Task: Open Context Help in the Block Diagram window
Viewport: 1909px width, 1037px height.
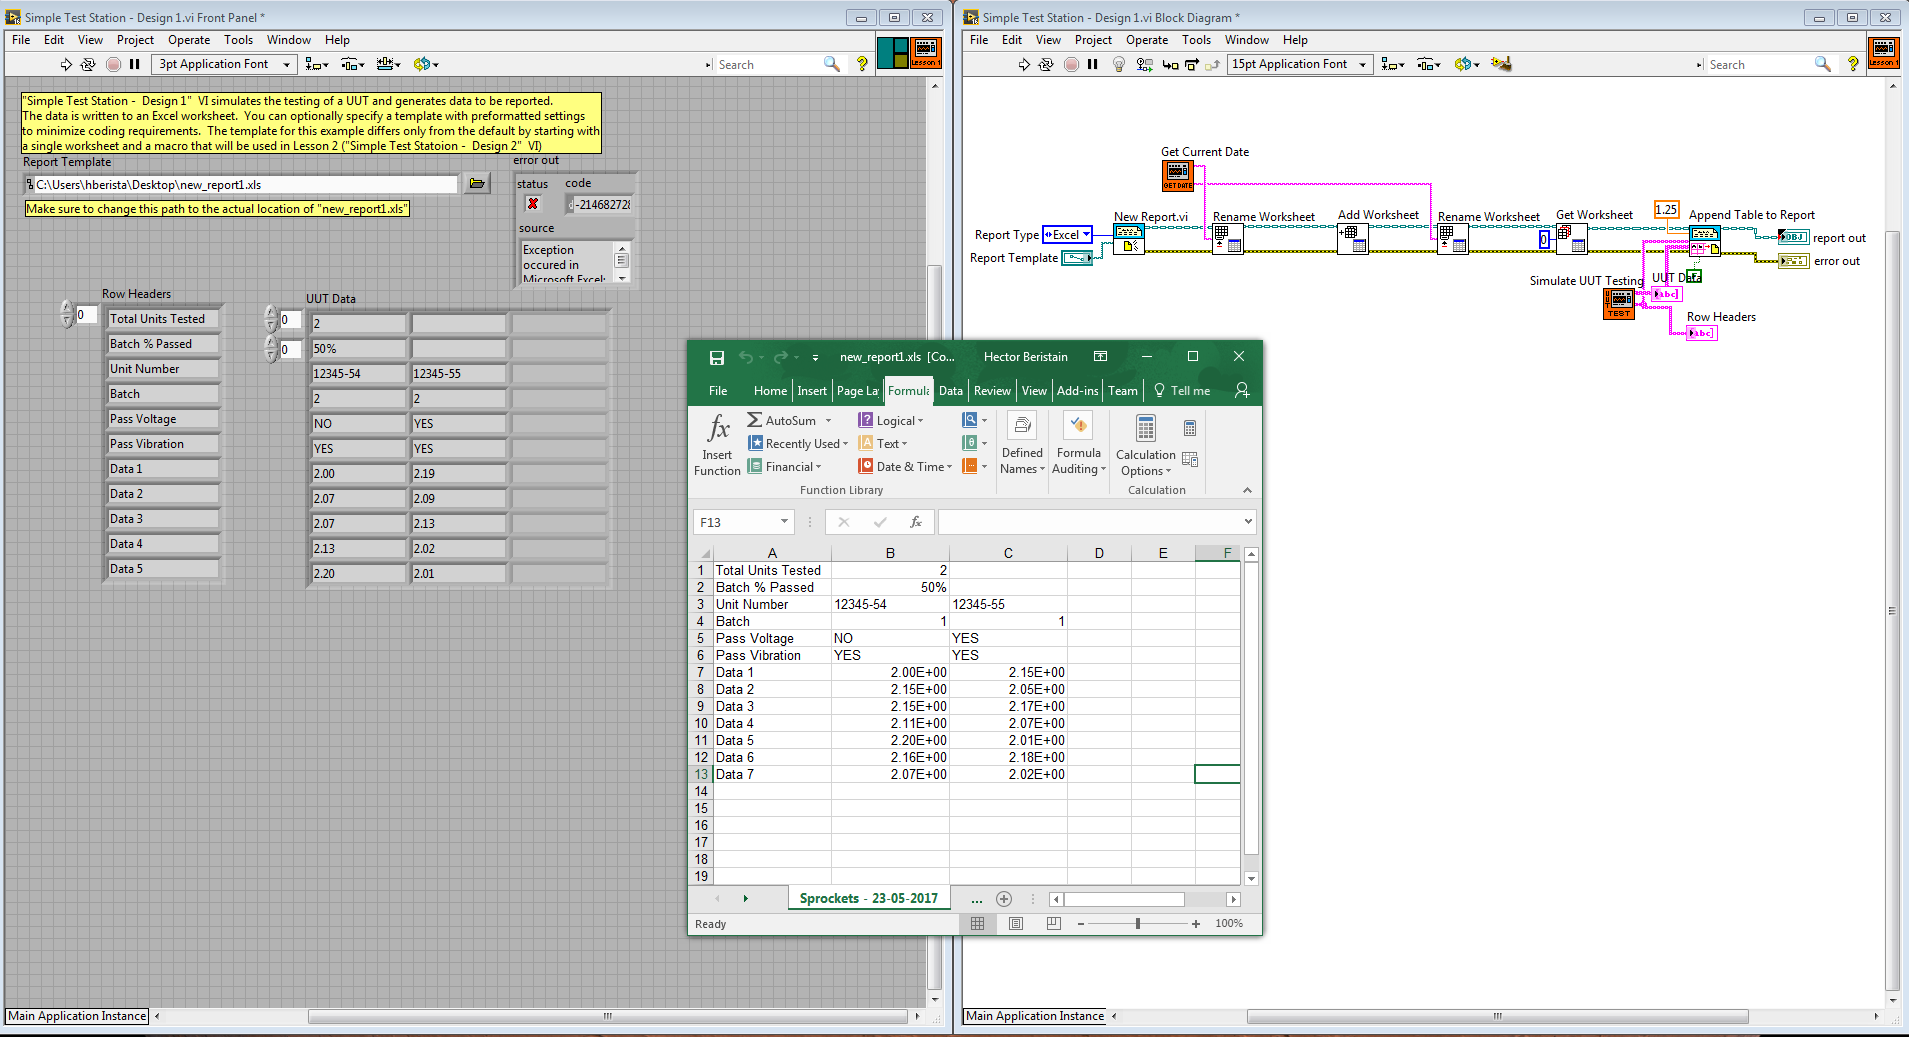Action: pos(1853,64)
